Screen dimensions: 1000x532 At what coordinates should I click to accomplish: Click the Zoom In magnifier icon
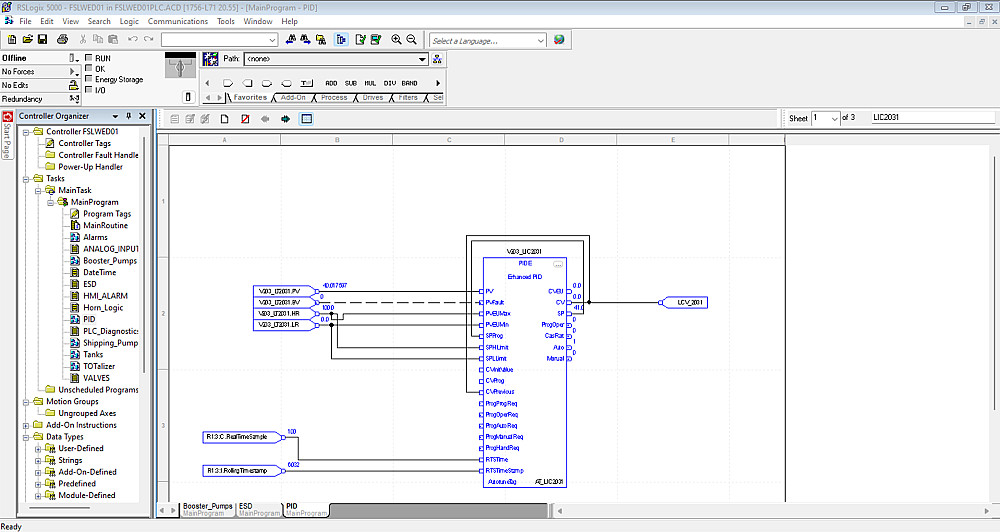pos(396,40)
